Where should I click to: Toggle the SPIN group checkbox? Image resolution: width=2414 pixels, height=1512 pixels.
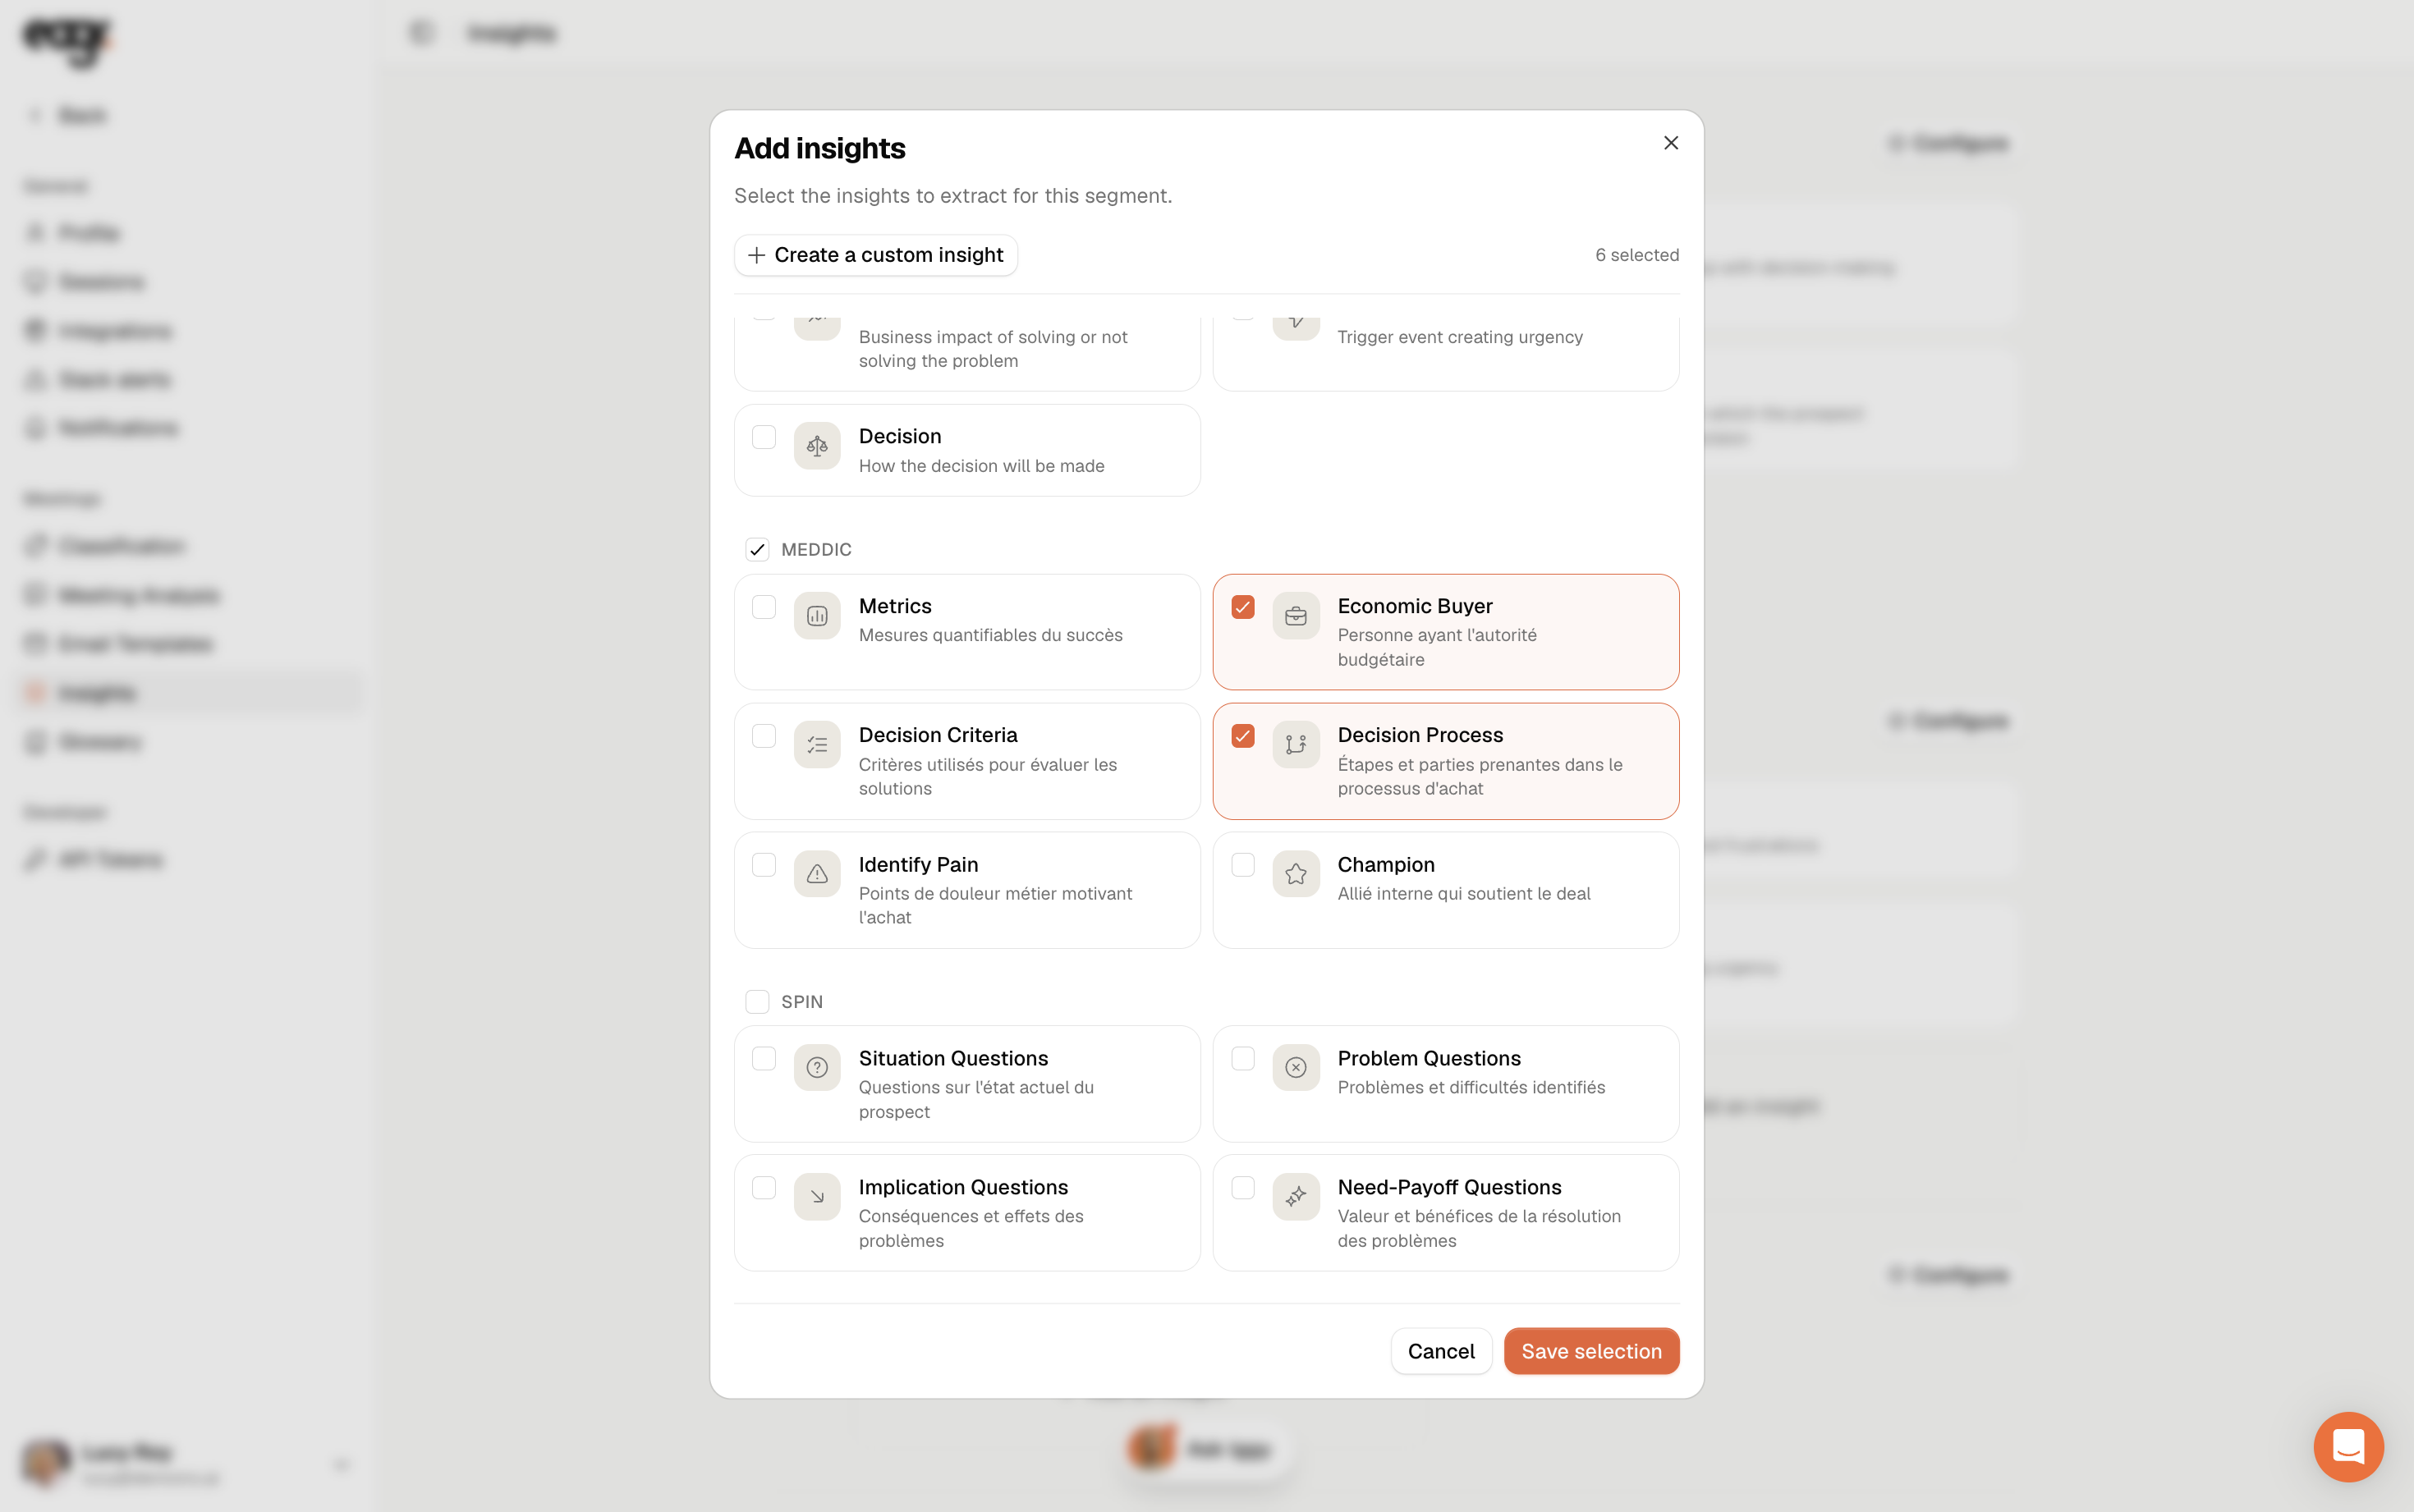[x=757, y=1001]
